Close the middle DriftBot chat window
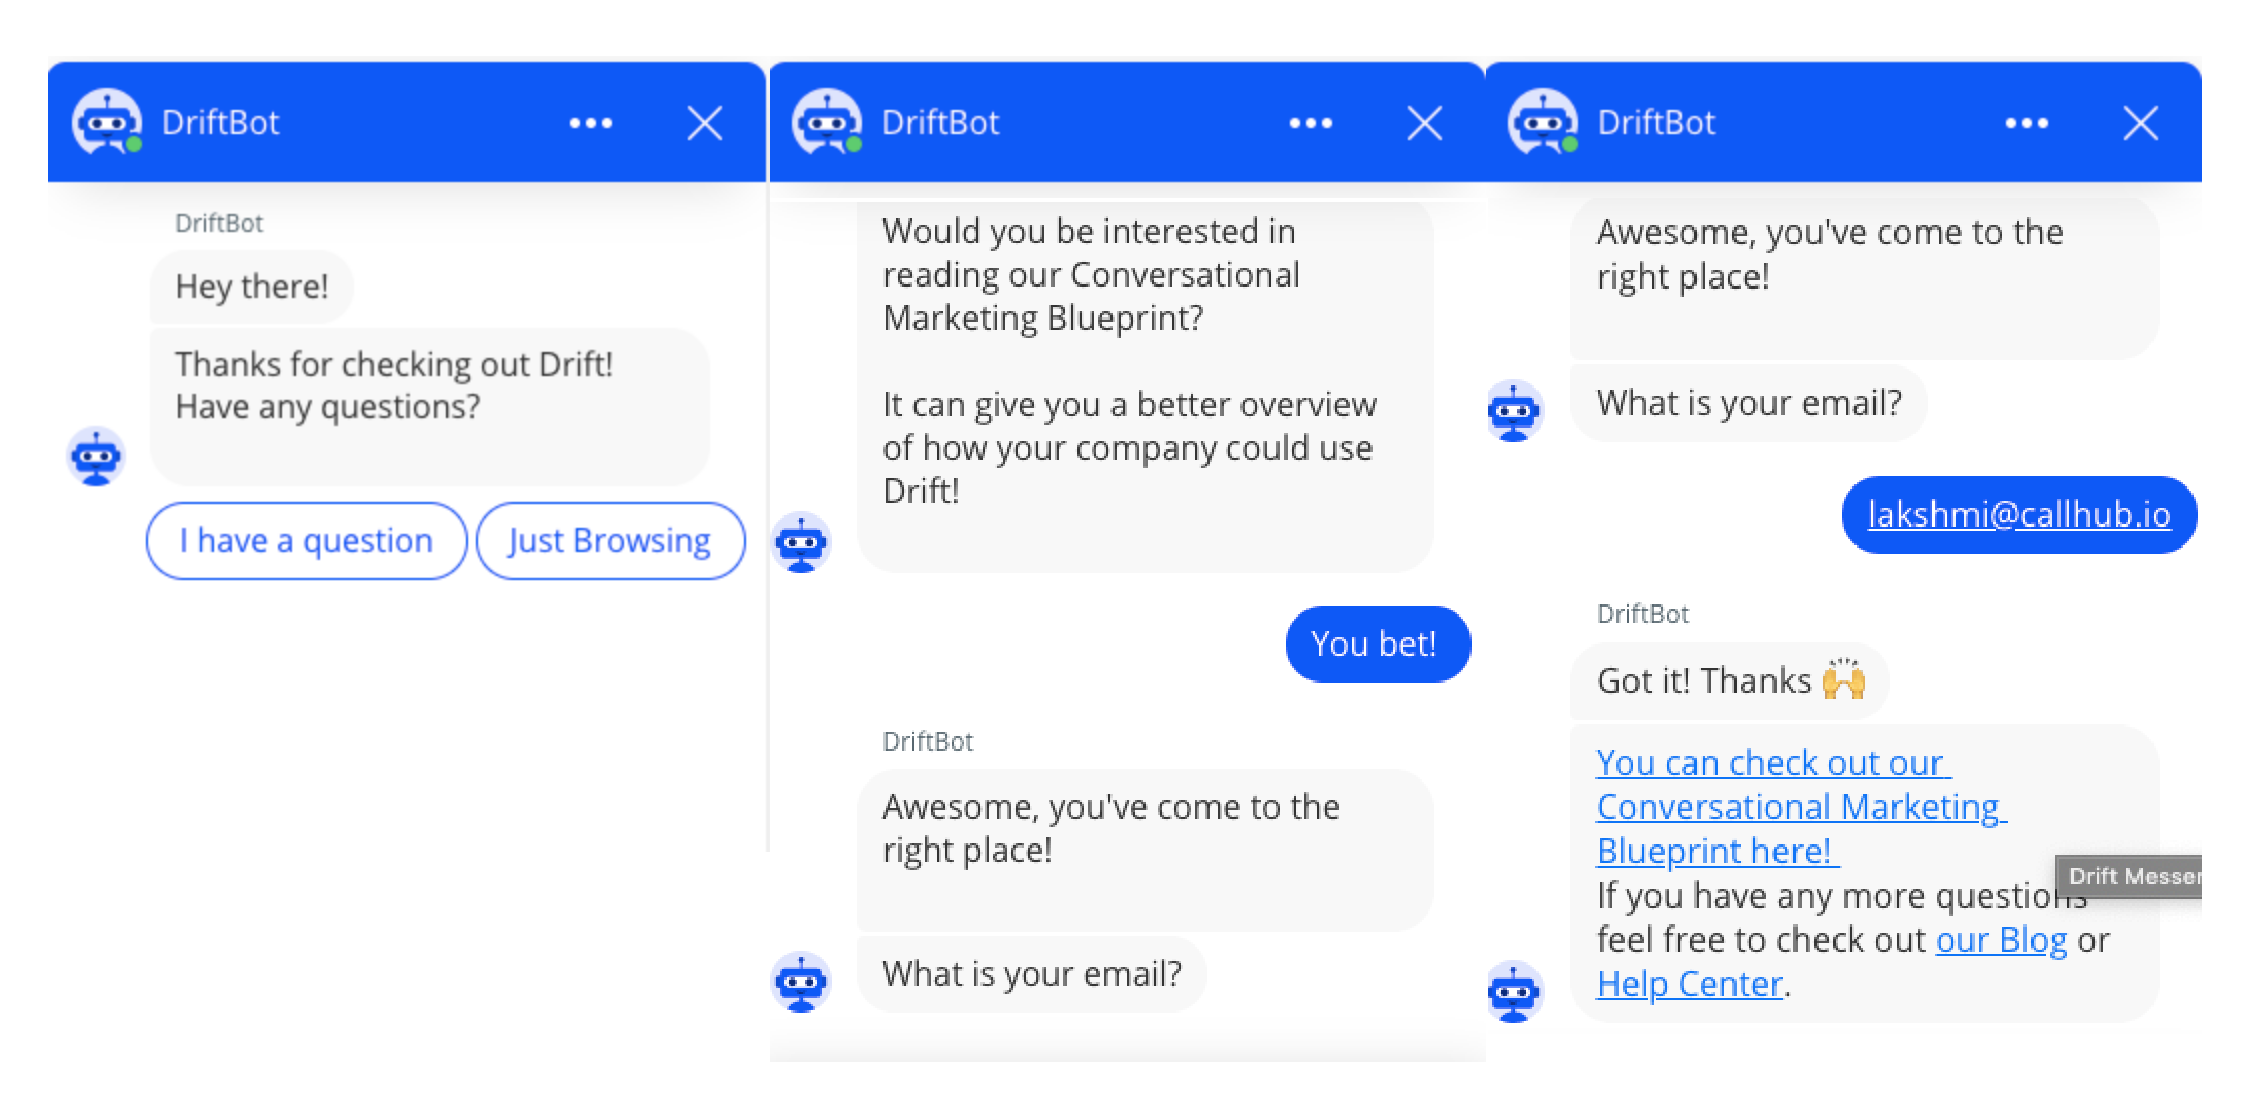2250x1116 pixels. (1425, 124)
